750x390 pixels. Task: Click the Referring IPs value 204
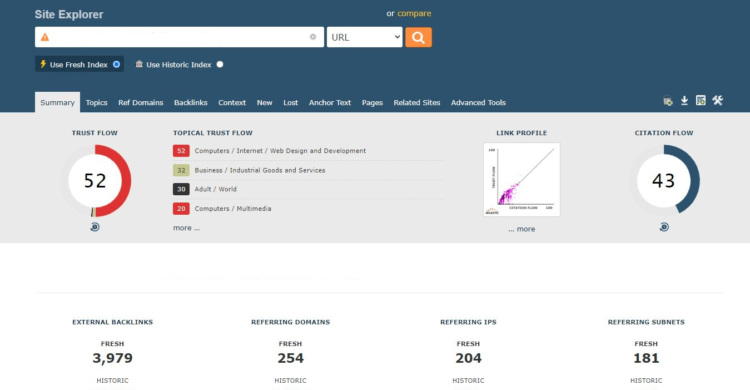tap(468, 358)
